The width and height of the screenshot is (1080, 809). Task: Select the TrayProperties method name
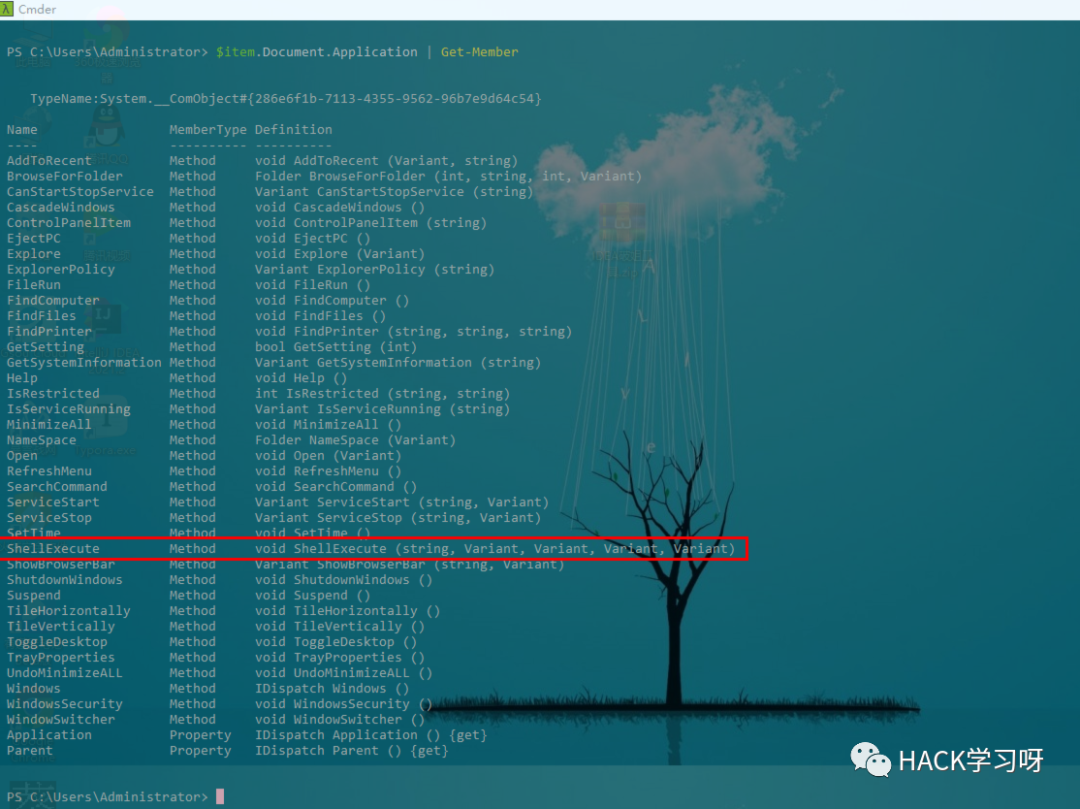point(61,658)
